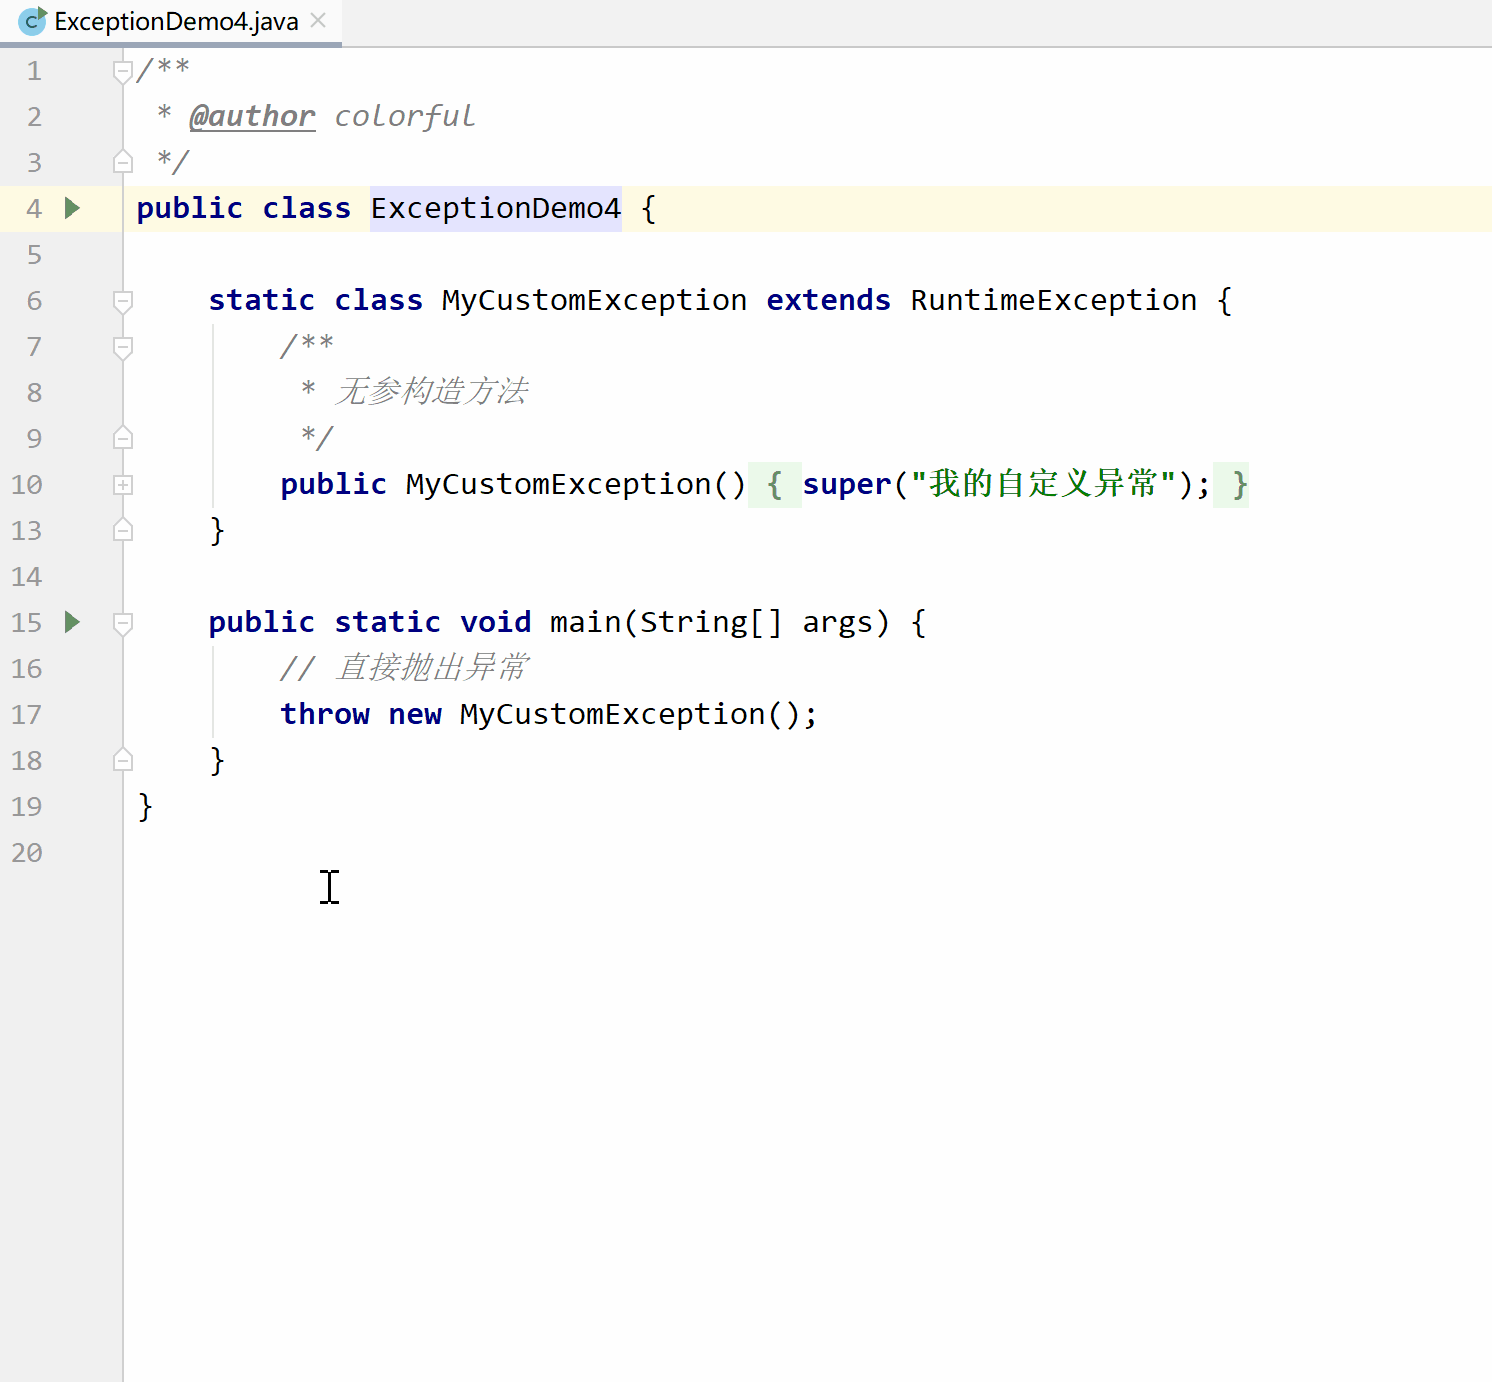The width and height of the screenshot is (1492, 1382).
Task: Click the folded opening brace after MyCustomException()
Action: [x=774, y=485]
